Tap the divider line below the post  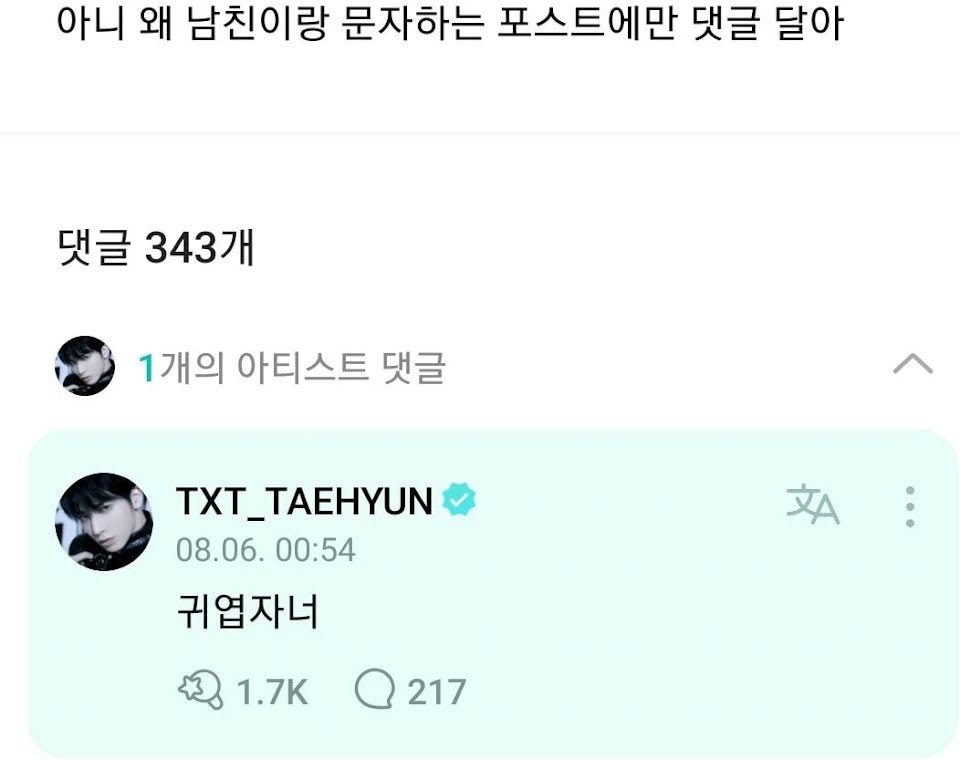pyautogui.click(x=480, y=133)
